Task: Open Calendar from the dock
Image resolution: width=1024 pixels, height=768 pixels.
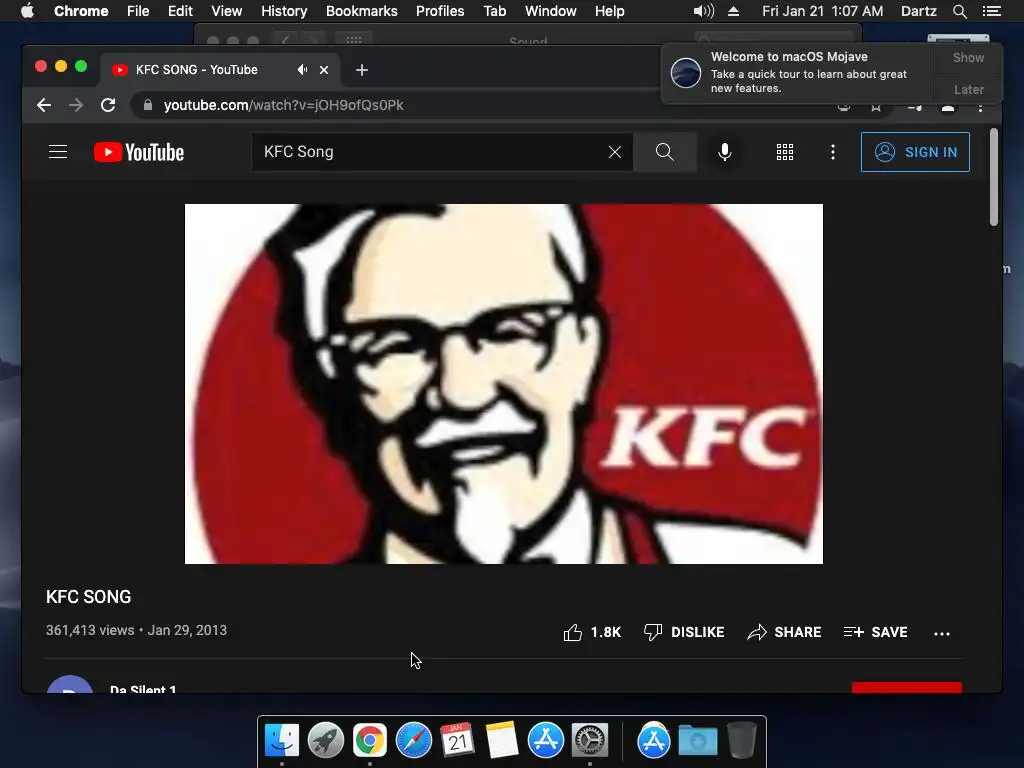Action: (x=457, y=741)
